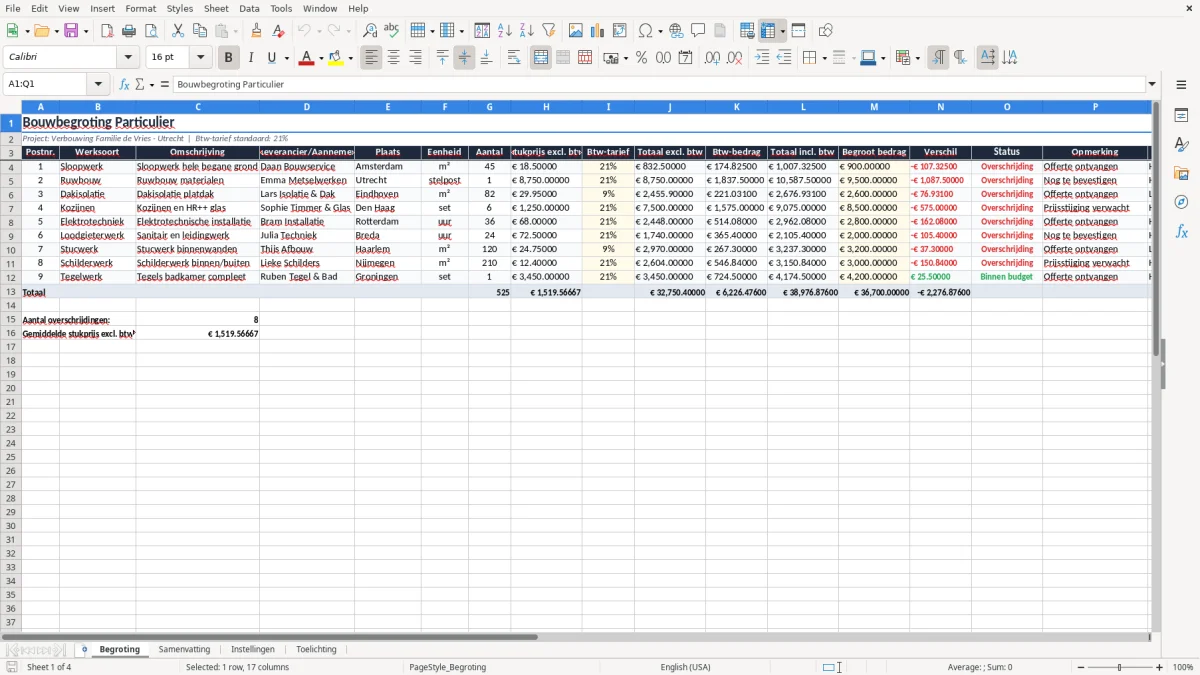
Task: Insert a pivot table
Action: [619, 31]
